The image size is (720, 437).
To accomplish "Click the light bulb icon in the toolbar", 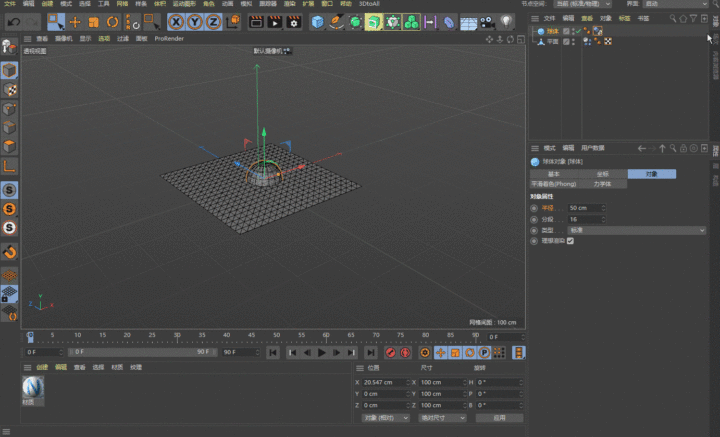I will click(506, 21).
